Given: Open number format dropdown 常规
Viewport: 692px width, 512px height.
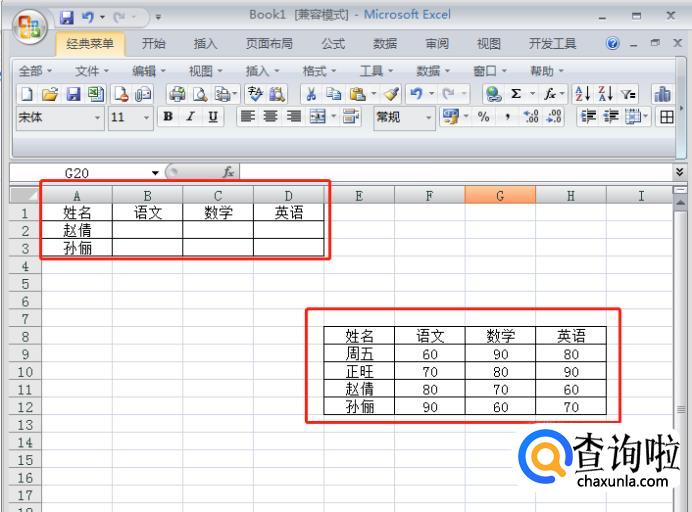Looking at the screenshot, I should pyautogui.click(x=428, y=118).
